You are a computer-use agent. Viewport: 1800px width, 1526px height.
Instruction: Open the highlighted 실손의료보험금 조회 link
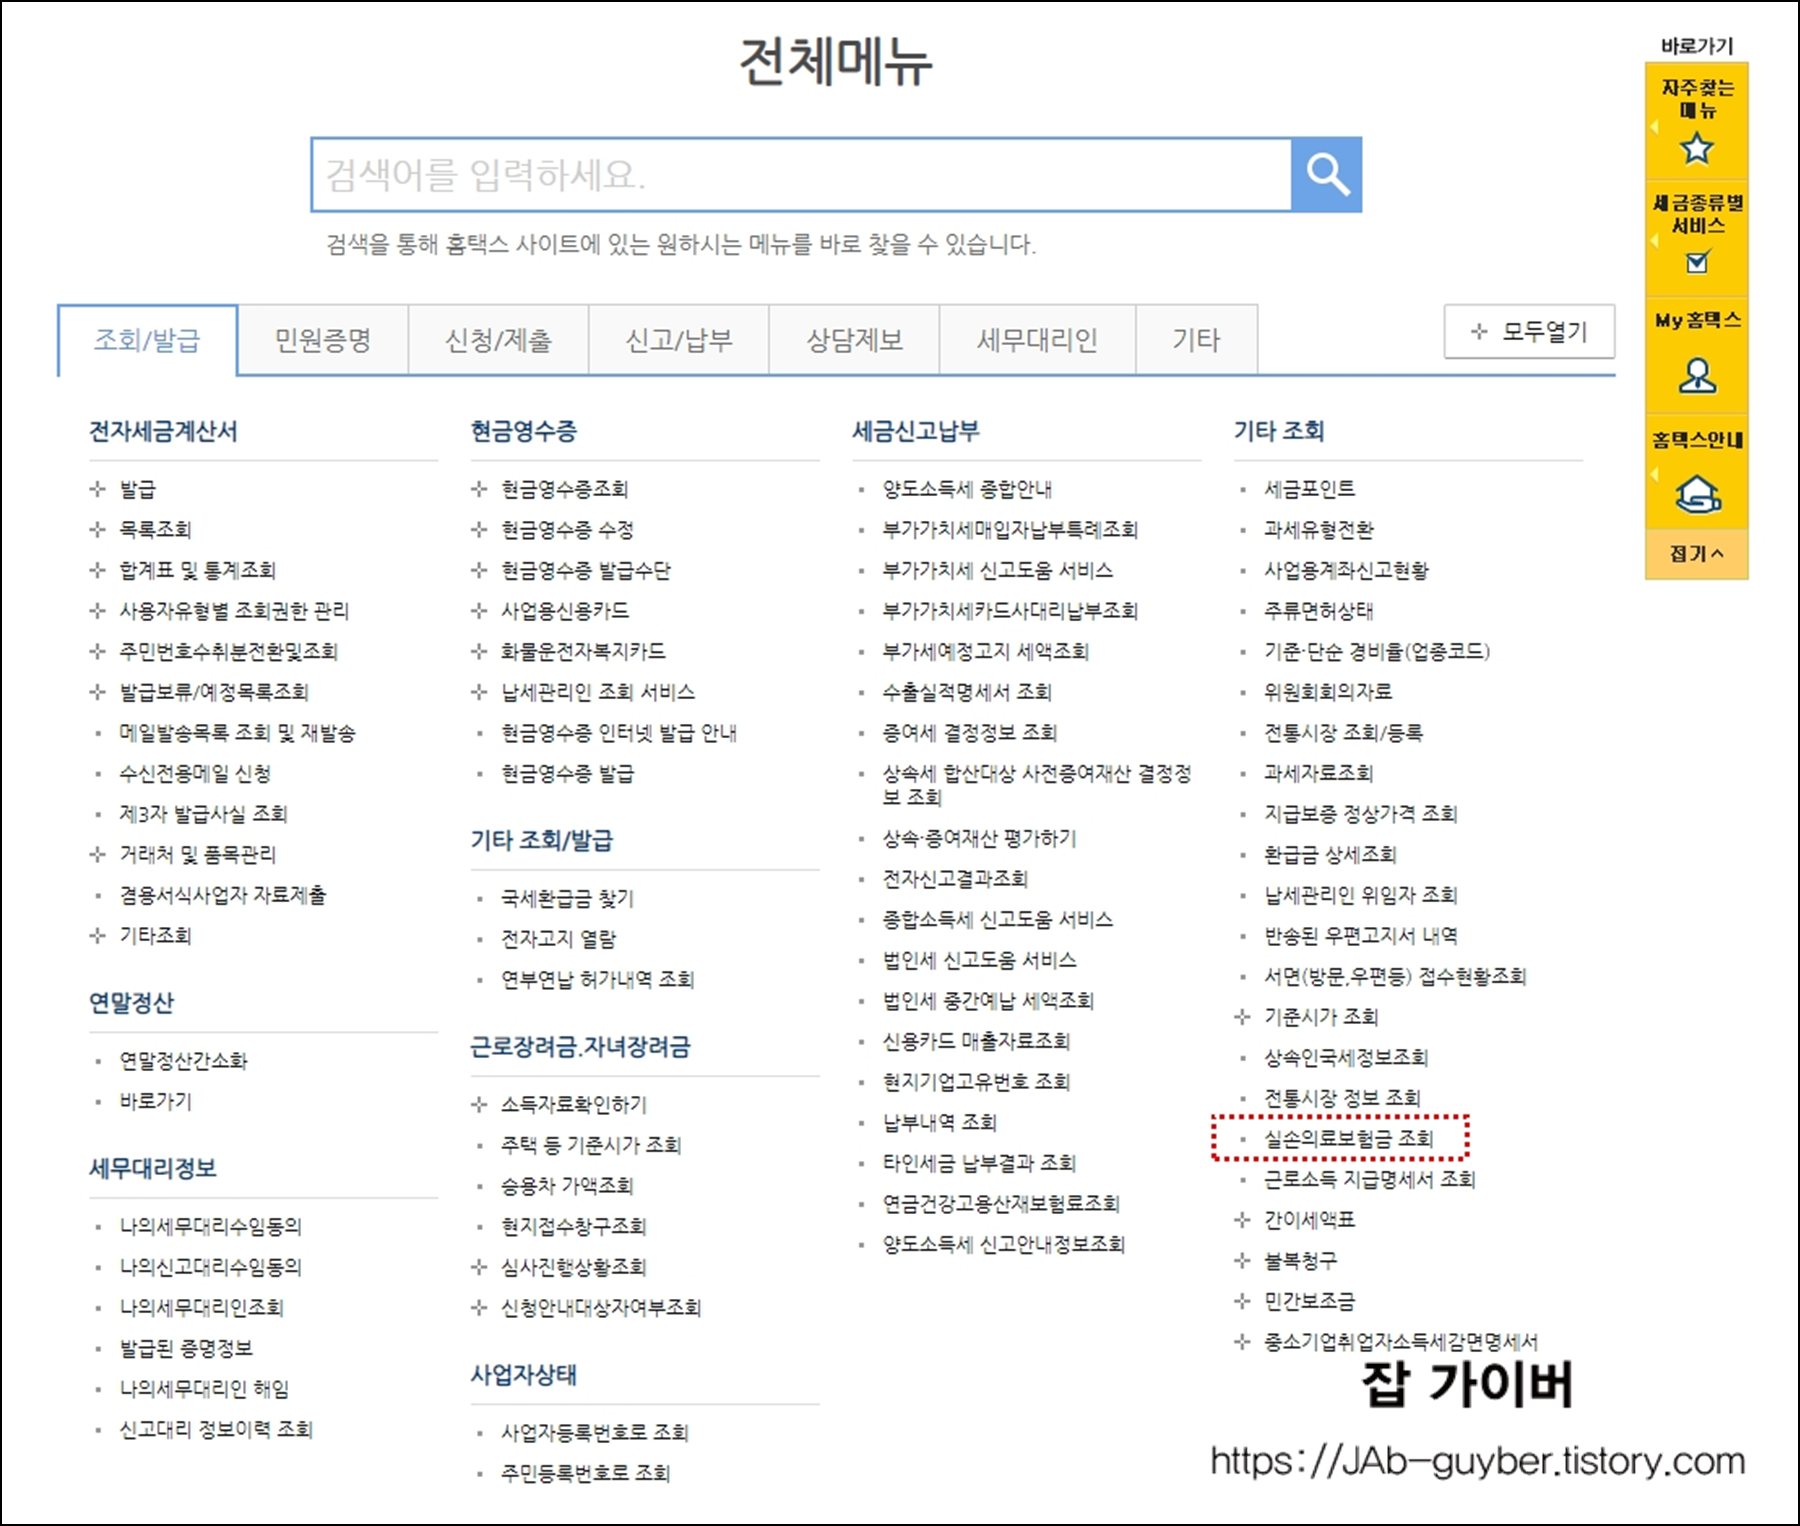click(1348, 1138)
